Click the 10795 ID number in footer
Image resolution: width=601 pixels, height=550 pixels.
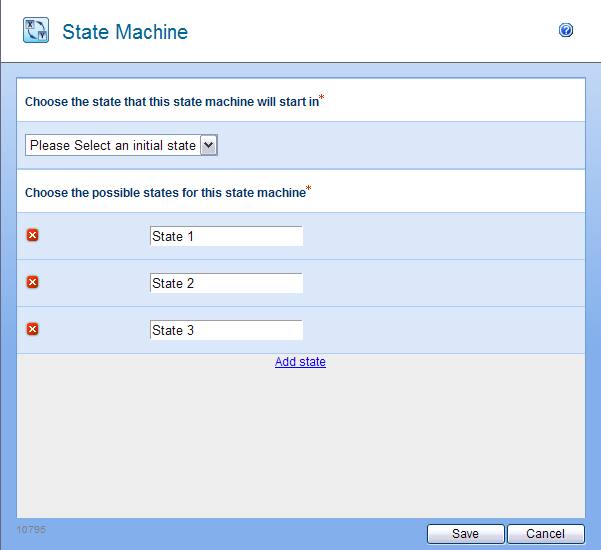pos(32,528)
